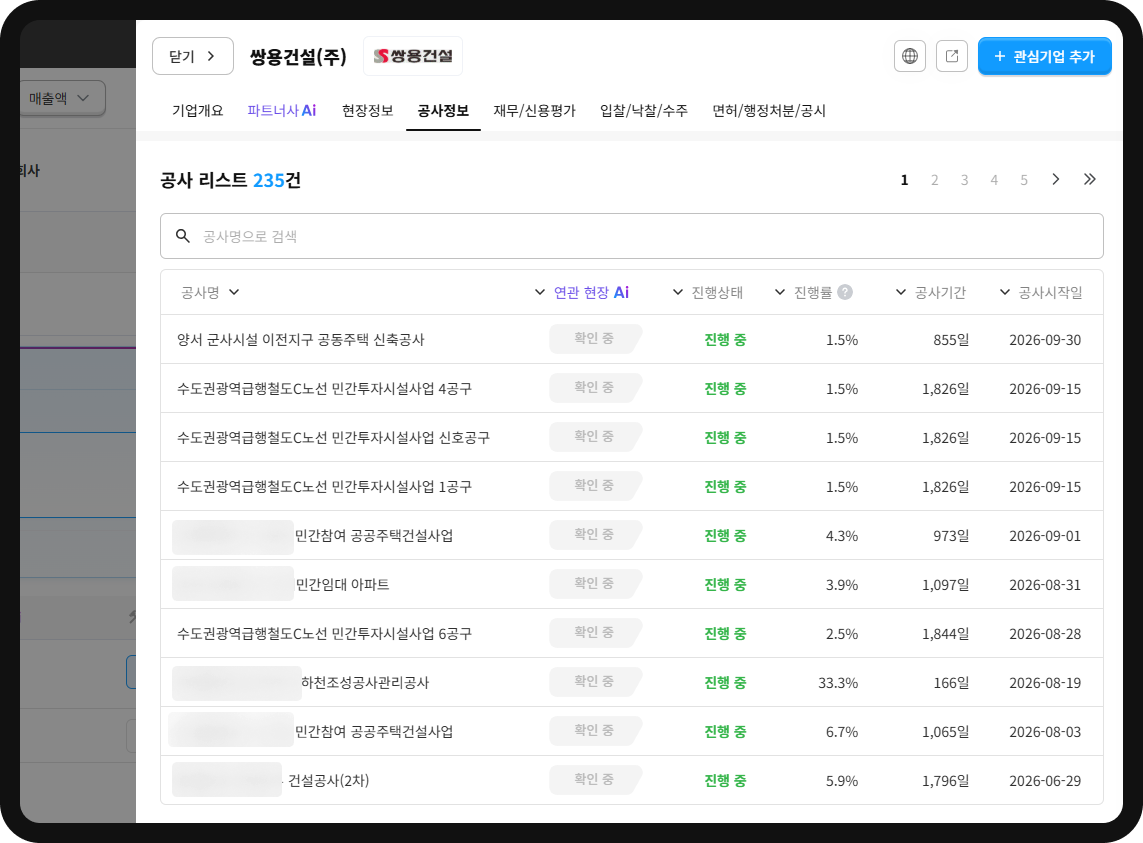Go to page 2
1143x843 pixels.
(x=935, y=180)
